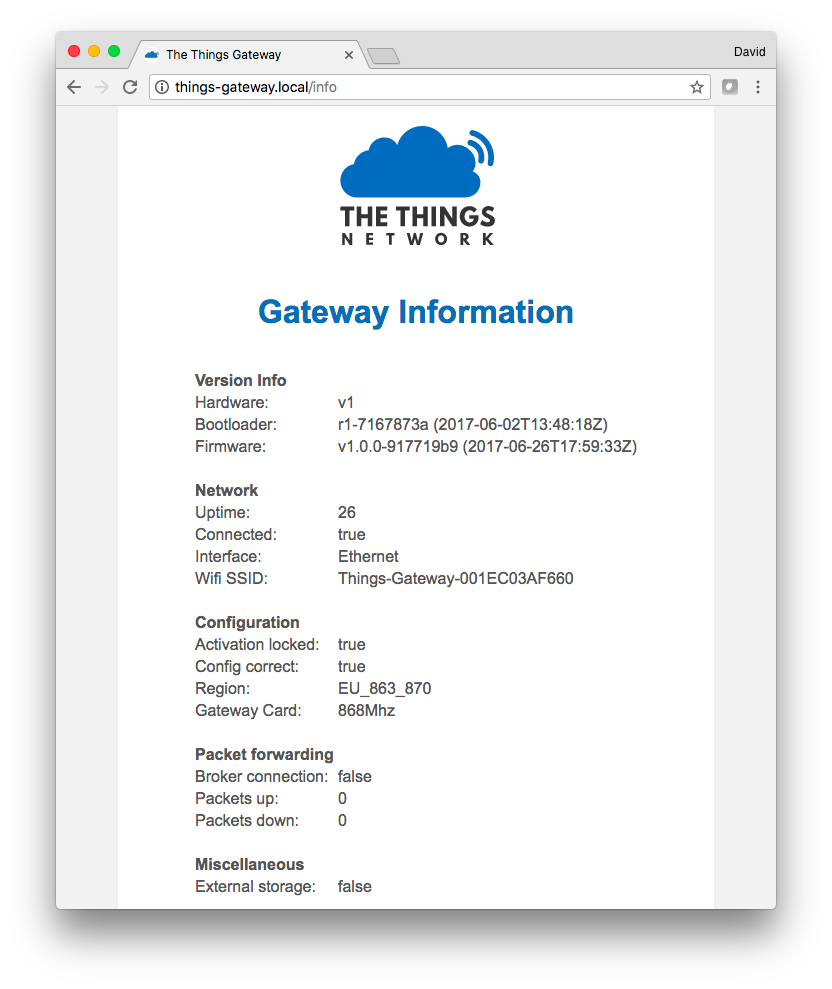Select the uptime value 26

coord(346,512)
